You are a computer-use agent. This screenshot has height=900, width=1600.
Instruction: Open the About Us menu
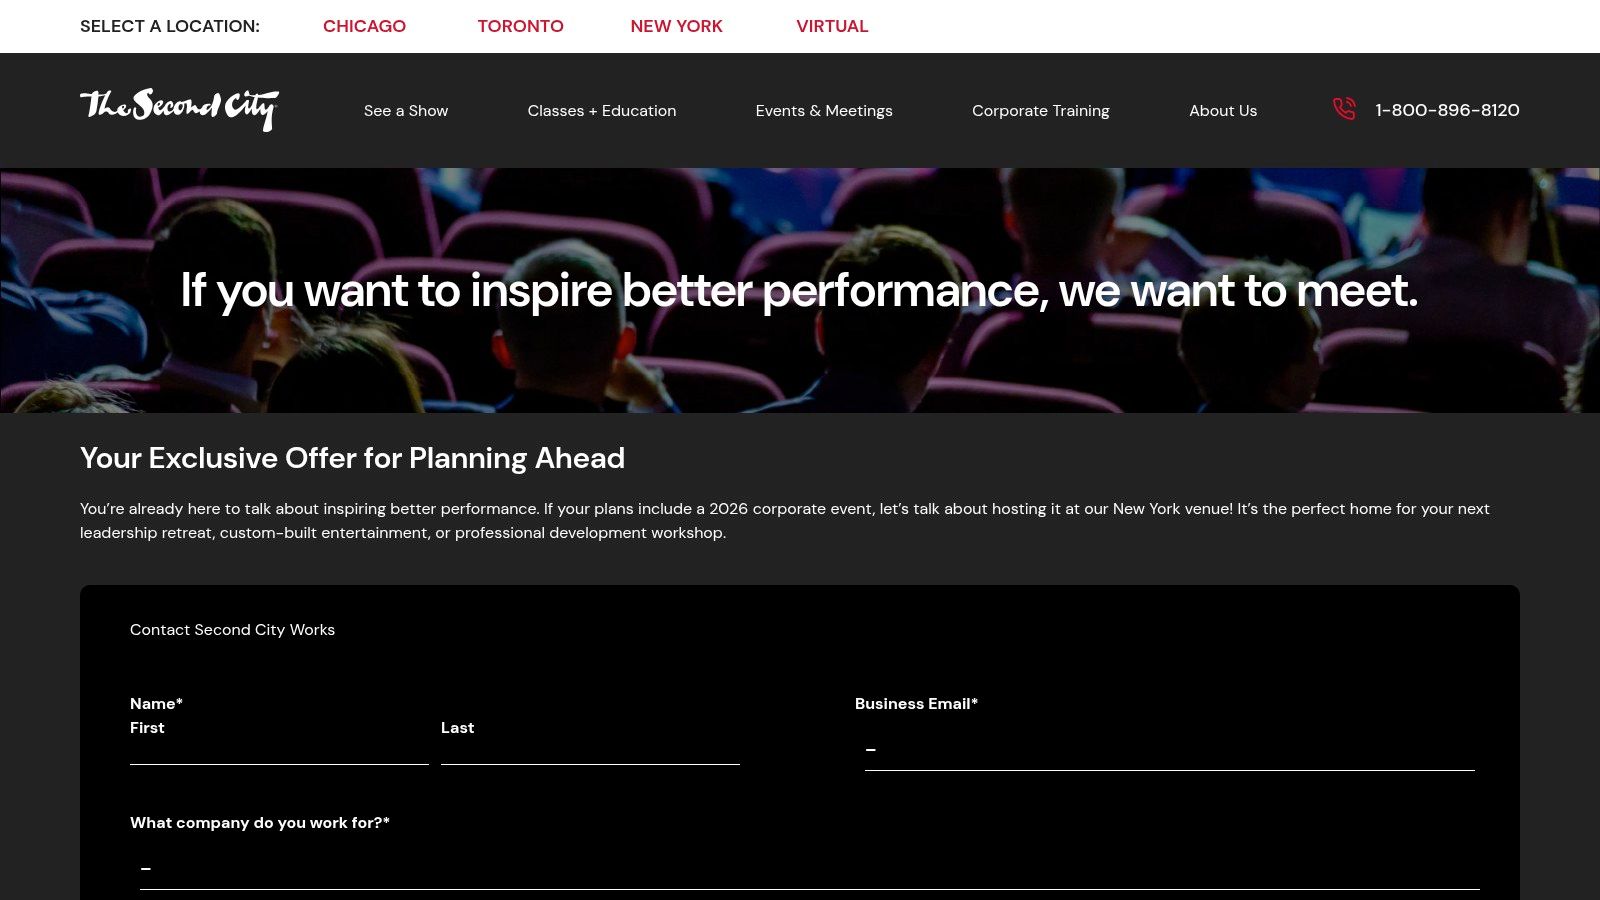click(1223, 111)
